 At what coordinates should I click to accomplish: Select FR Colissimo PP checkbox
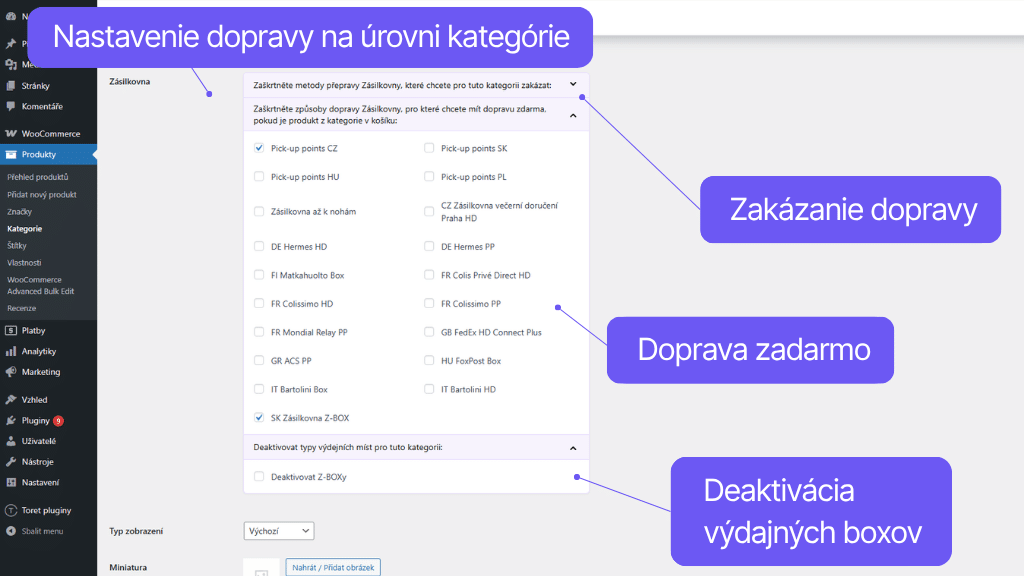(x=429, y=304)
